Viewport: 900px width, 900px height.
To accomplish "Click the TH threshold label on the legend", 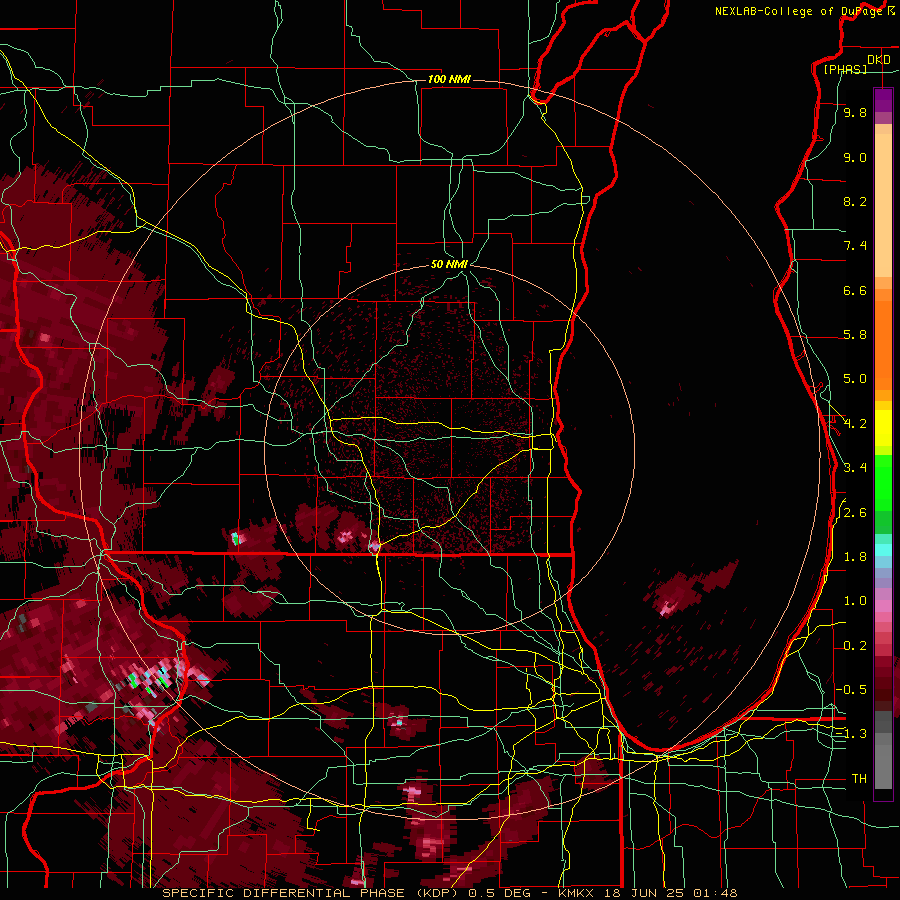I will [x=859, y=778].
